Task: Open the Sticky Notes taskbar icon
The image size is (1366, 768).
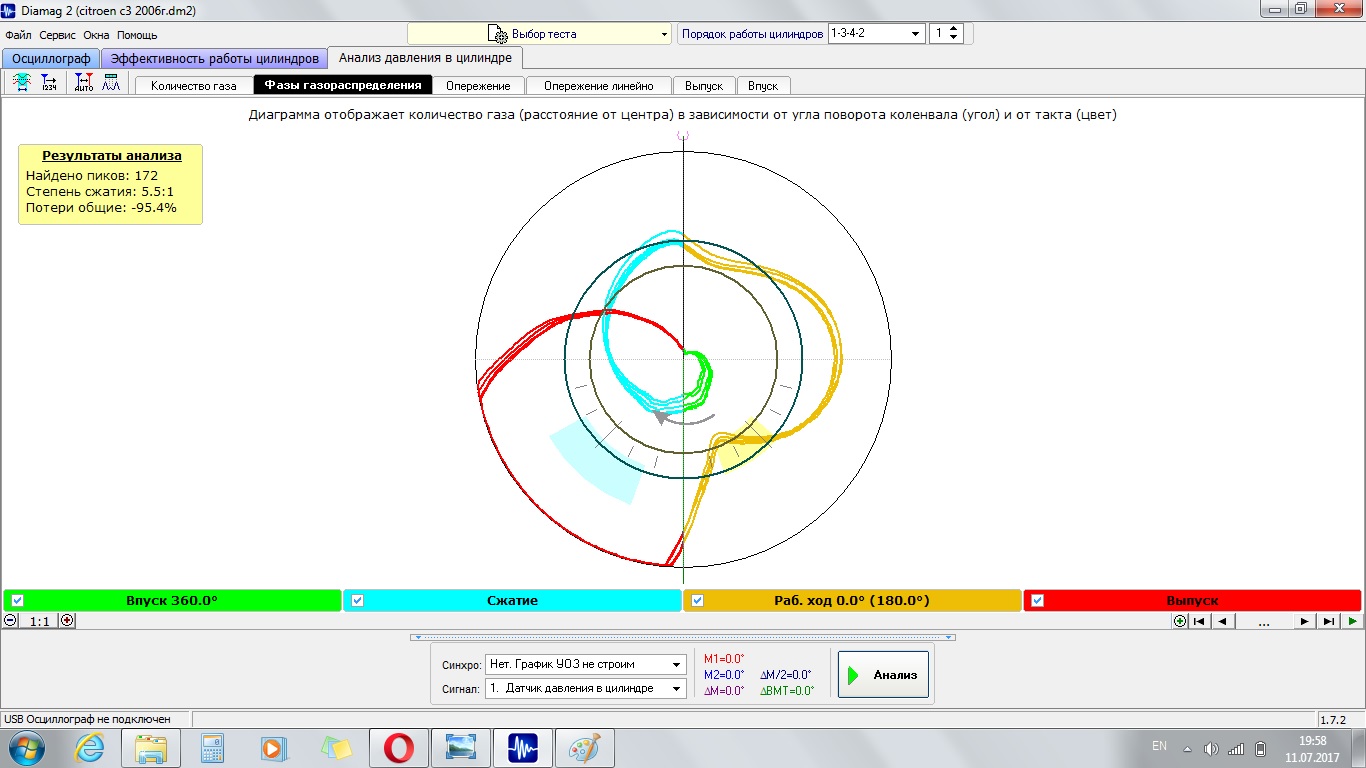Action: coord(335,748)
